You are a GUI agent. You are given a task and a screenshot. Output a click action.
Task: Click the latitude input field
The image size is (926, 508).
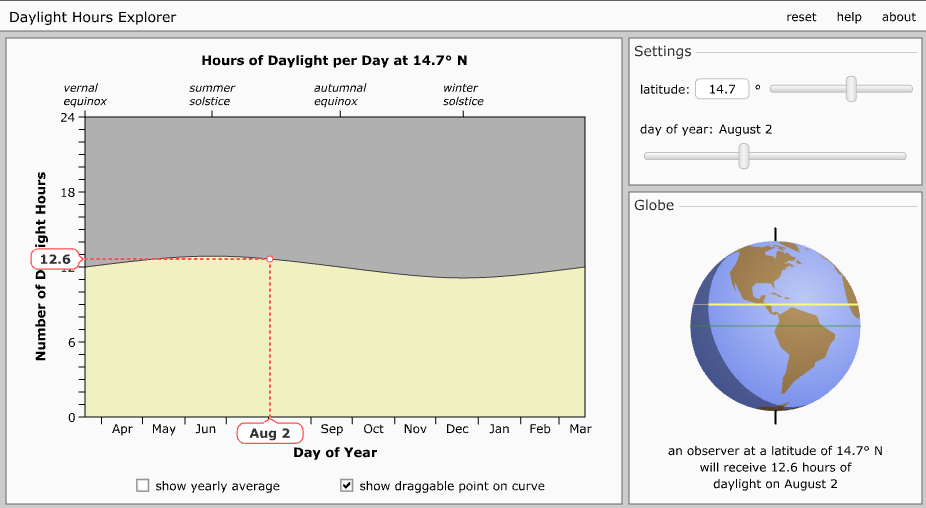click(x=722, y=89)
